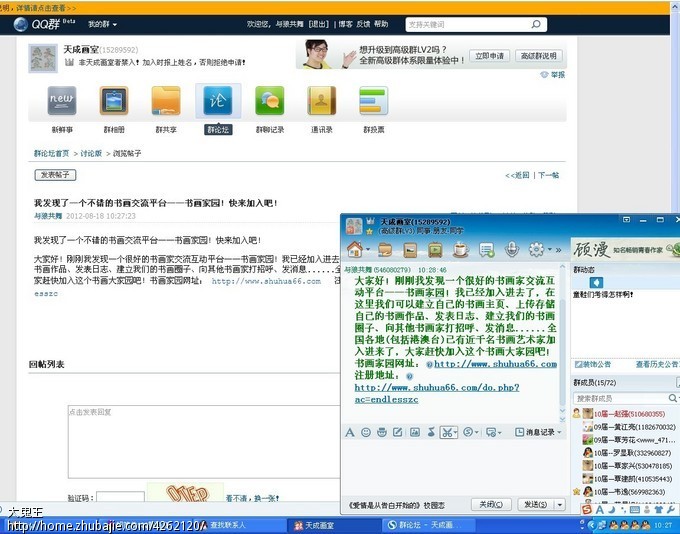Click the handwriting pencil-on-pad icon in chat
Image resolution: width=680 pixels, height=534 pixels.
(x=397, y=432)
